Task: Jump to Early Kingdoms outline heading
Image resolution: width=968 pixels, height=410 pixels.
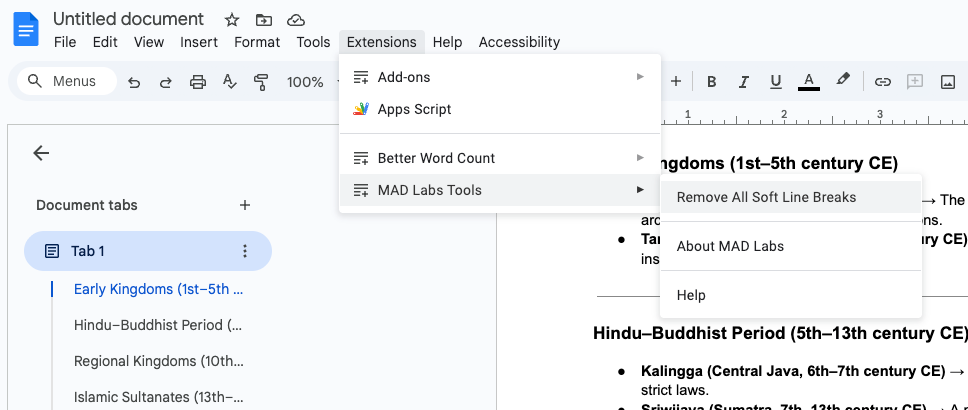Action: point(159,289)
